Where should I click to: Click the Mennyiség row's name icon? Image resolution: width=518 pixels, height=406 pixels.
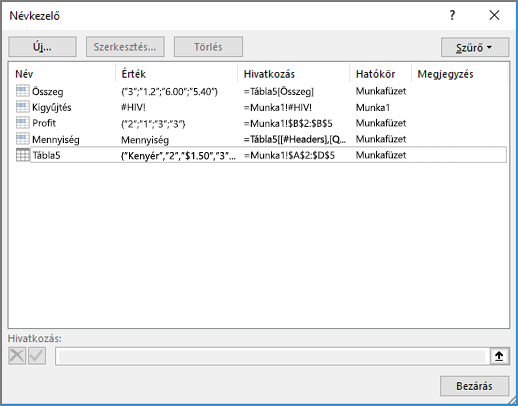pos(23,139)
